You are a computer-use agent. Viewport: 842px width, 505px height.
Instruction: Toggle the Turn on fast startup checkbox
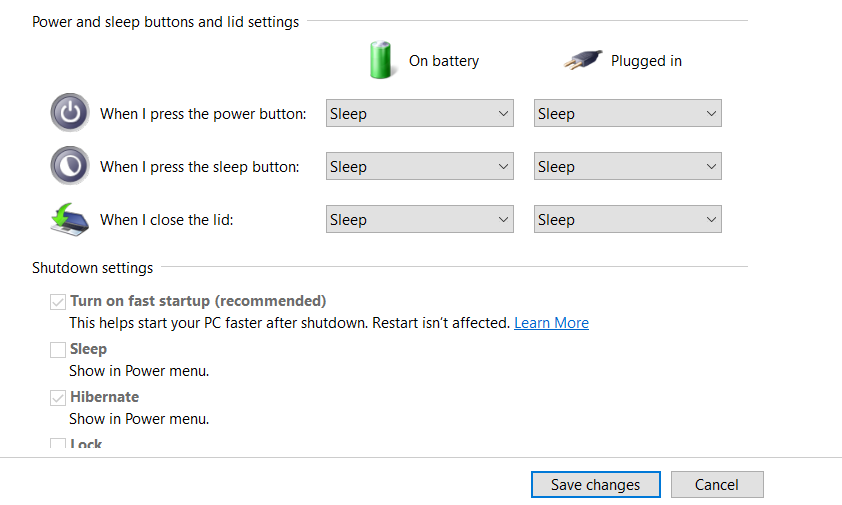coord(58,301)
